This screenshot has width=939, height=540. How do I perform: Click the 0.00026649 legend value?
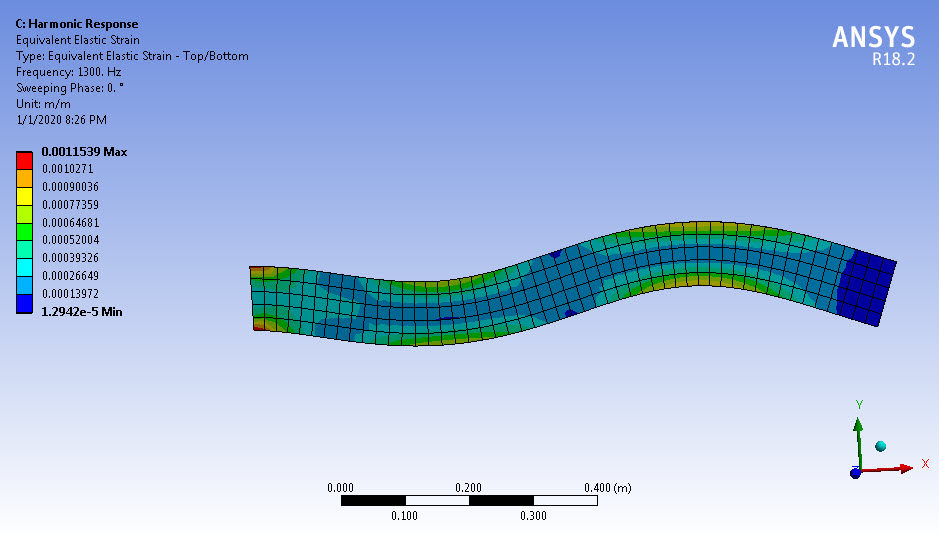(x=70, y=276)
